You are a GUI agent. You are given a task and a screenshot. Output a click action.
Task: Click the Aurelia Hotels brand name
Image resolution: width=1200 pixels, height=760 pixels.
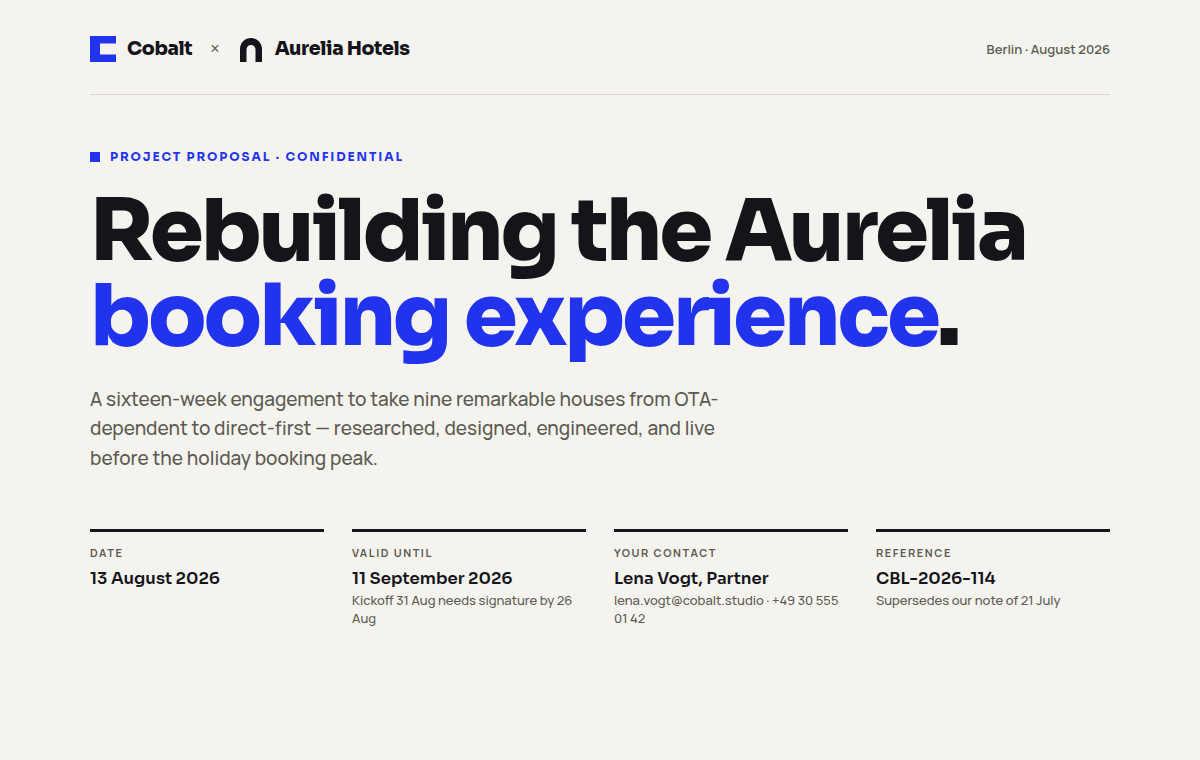[x=342, y=48]
